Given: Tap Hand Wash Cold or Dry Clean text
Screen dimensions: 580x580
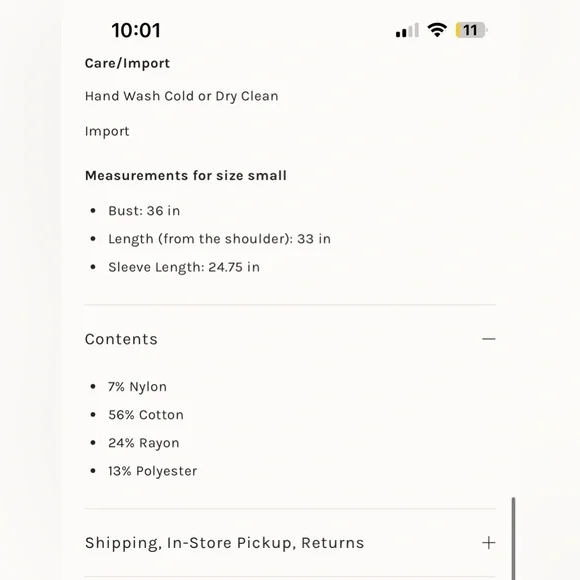Looking at the screenshot, I should pyautogui.click(x=182, y=96).
